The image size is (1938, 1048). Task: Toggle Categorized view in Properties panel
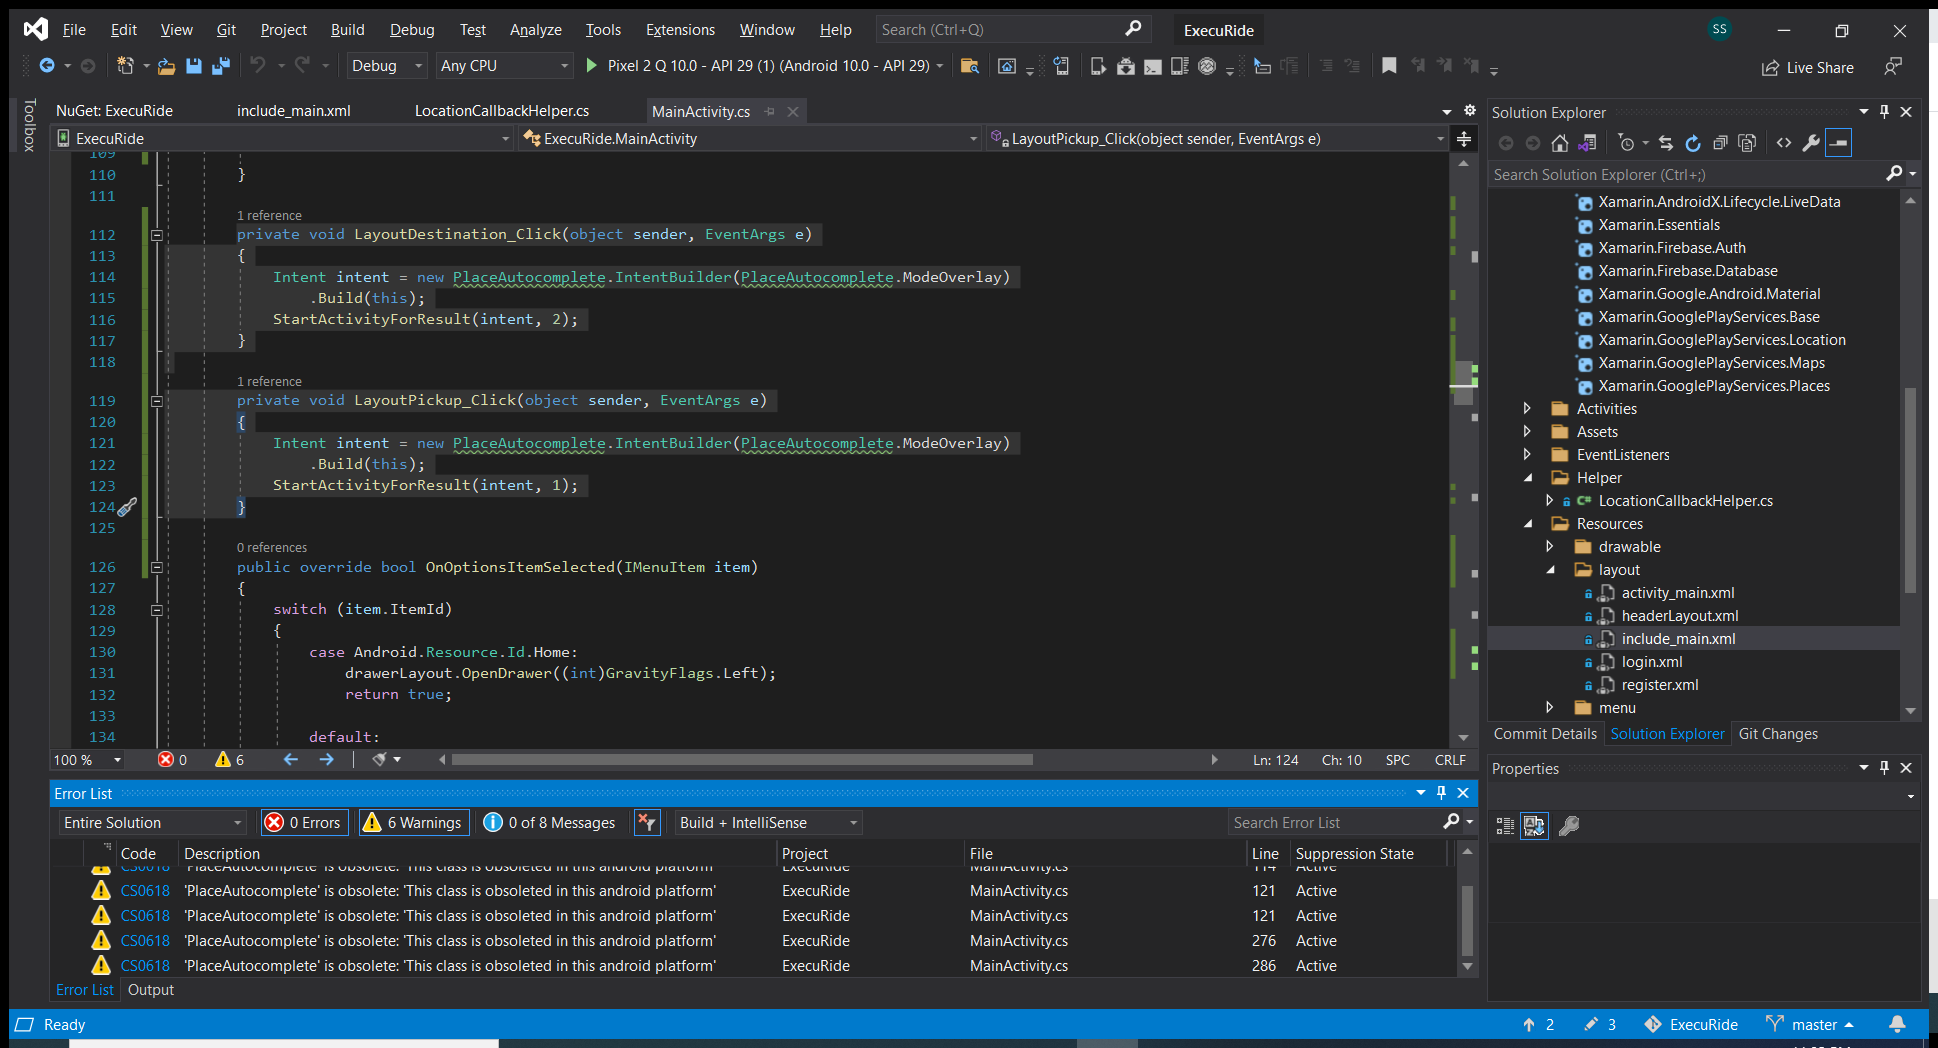pyautogui.click(x=1505, y=826)
